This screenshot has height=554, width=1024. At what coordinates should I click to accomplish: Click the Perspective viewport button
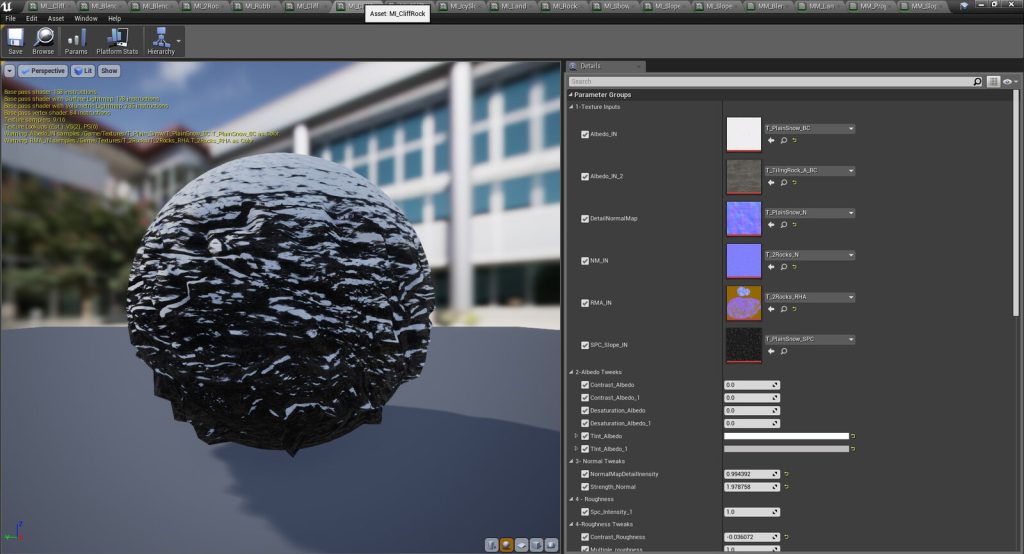[43, 71]
